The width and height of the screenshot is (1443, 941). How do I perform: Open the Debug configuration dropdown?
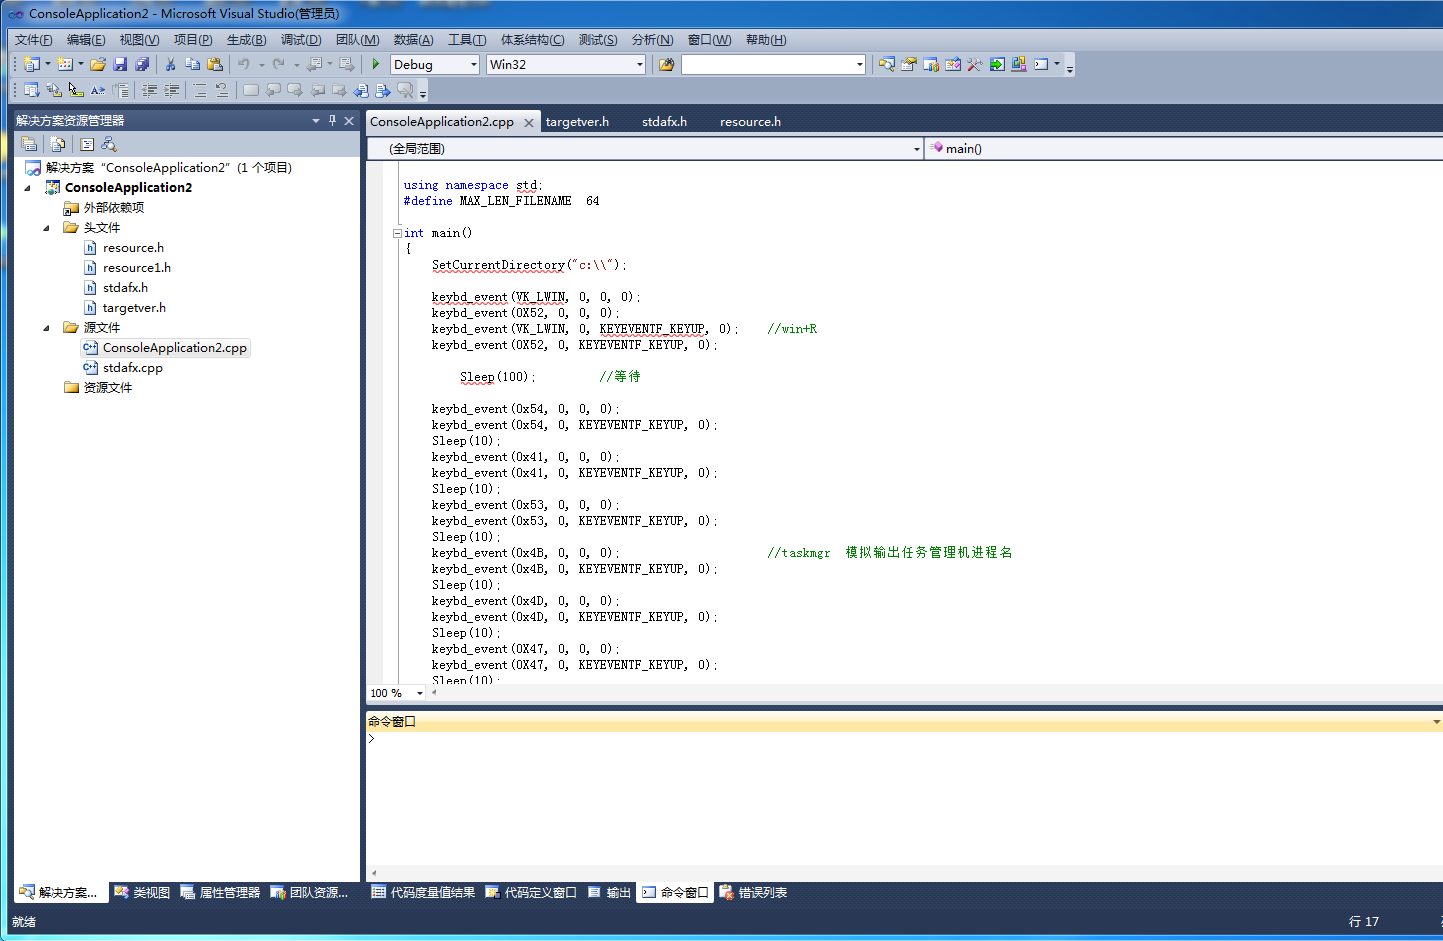tap(474, 64)
